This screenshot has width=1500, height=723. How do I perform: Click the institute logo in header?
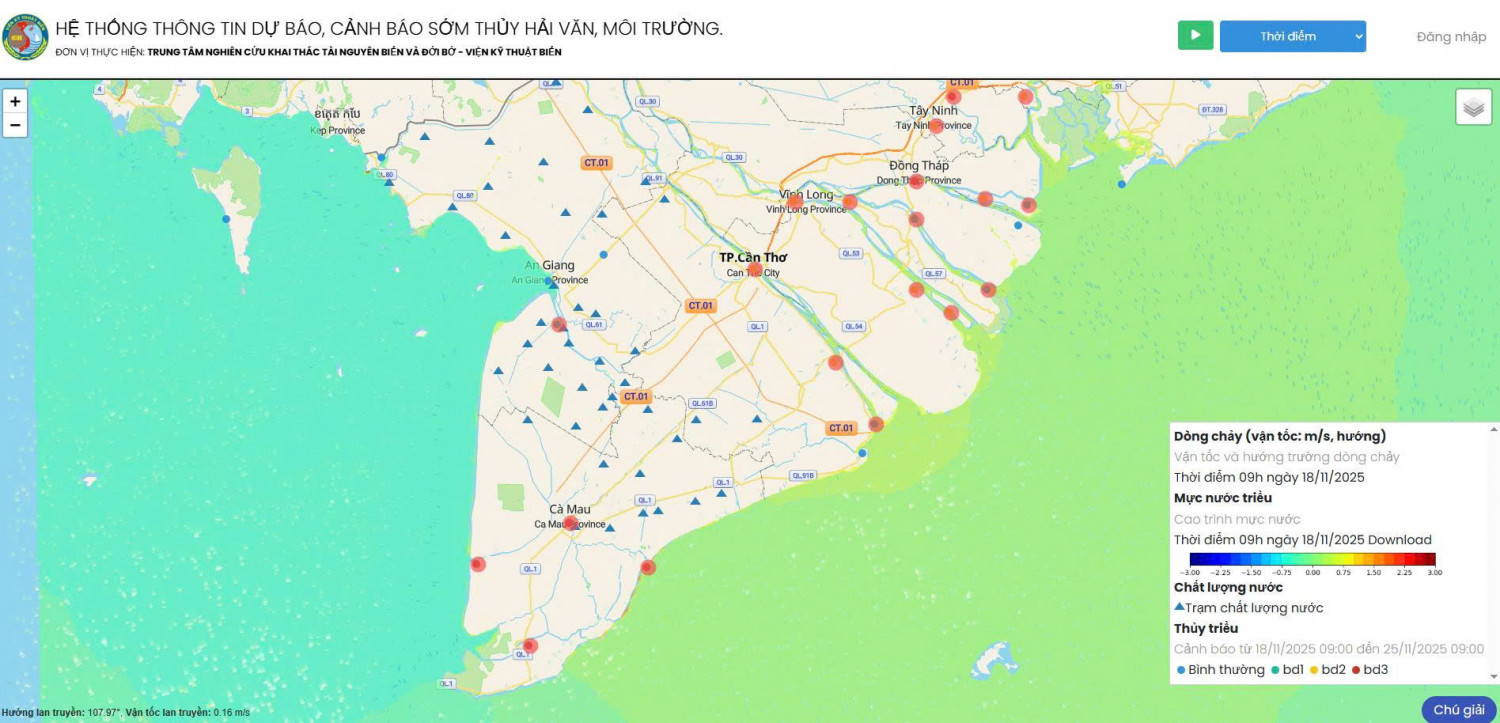click(x=25, y=37)
